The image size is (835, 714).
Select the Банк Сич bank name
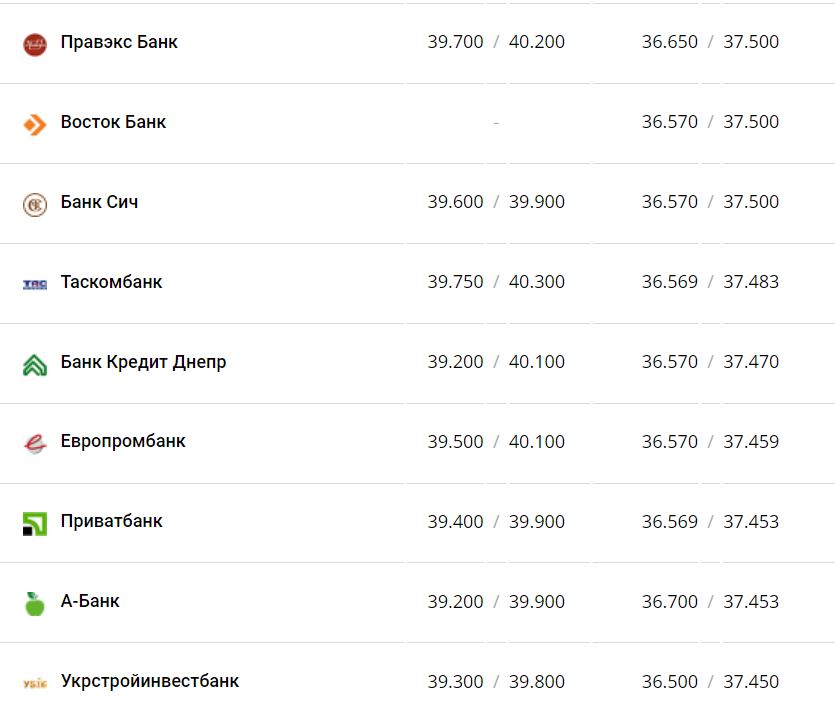pos(99,202)
